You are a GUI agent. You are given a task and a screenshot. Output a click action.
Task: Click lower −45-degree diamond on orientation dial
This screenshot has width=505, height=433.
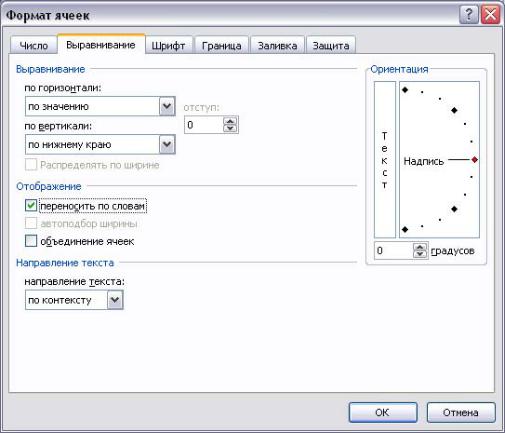[454, 209]
